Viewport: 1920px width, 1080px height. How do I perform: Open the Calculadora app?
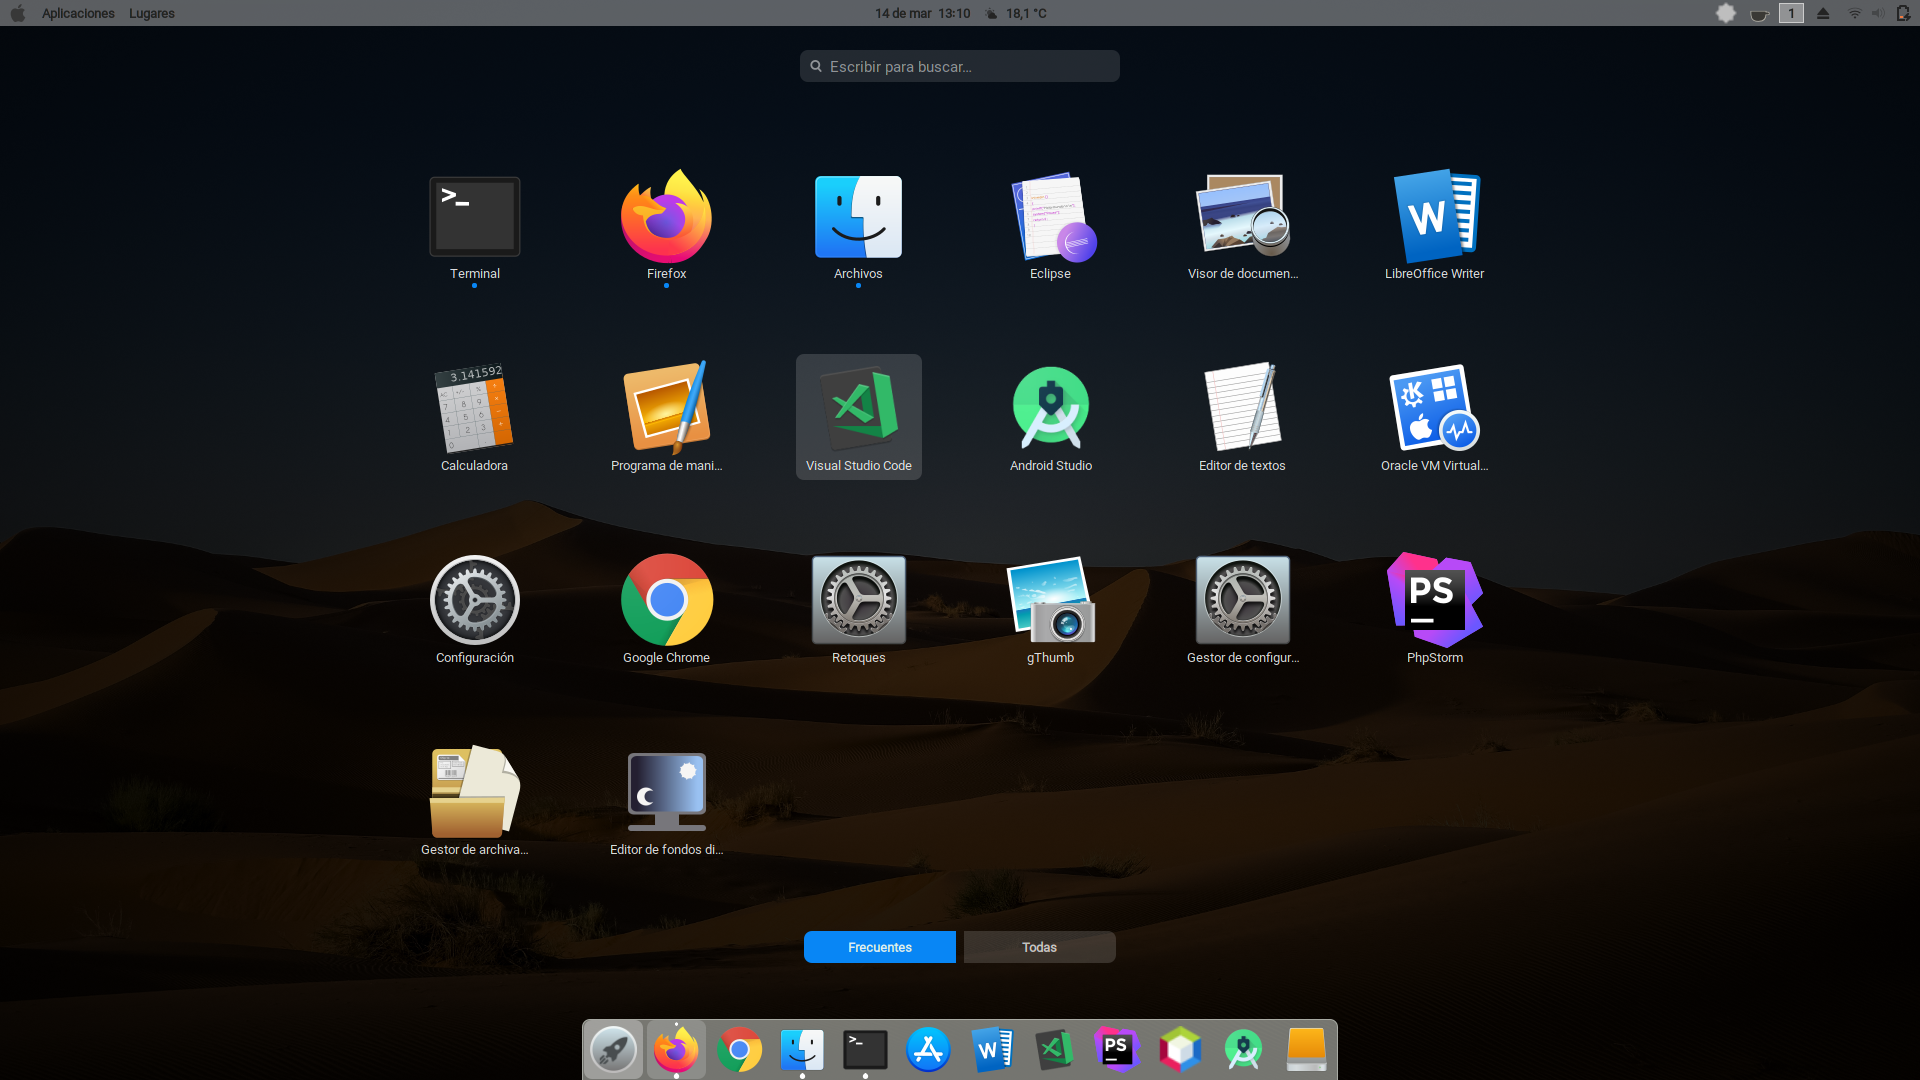point(474,418)
